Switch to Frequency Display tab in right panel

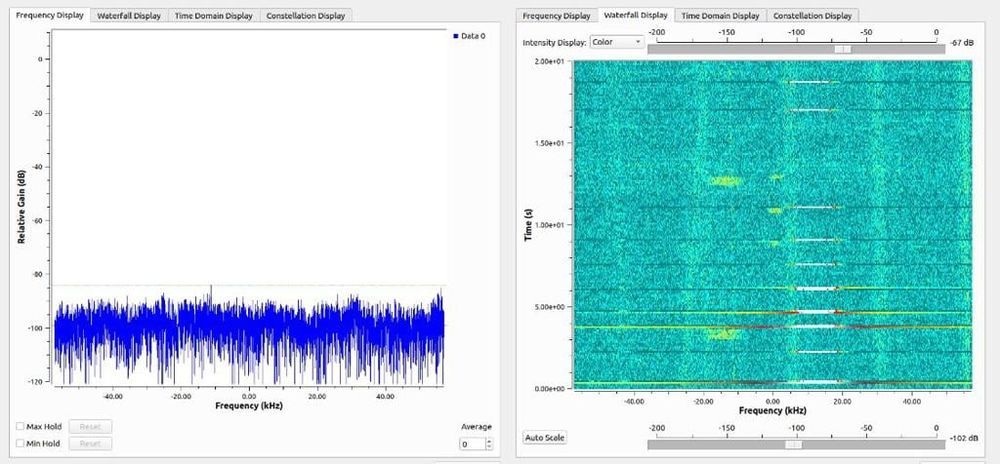pyautogui.click(x=557, y=16)
